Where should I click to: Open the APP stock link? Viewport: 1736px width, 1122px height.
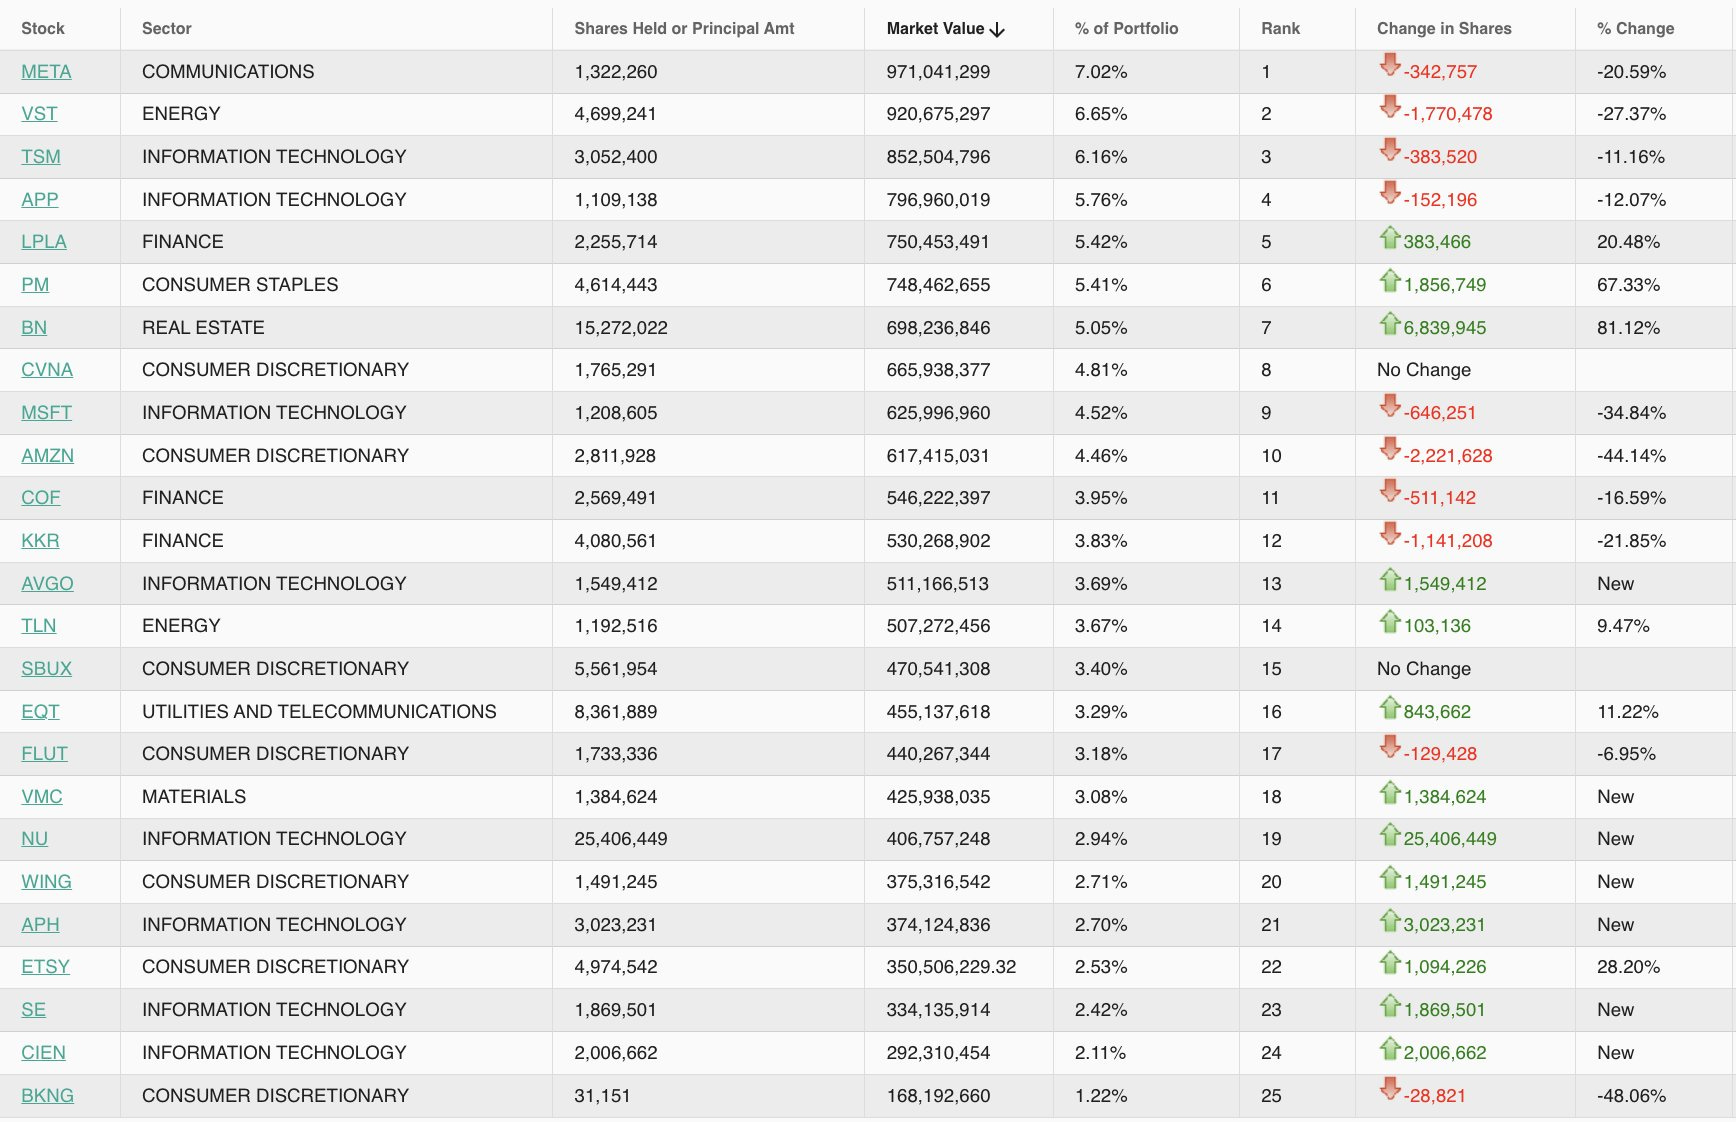pyautogui.click(x=40, y=200)
